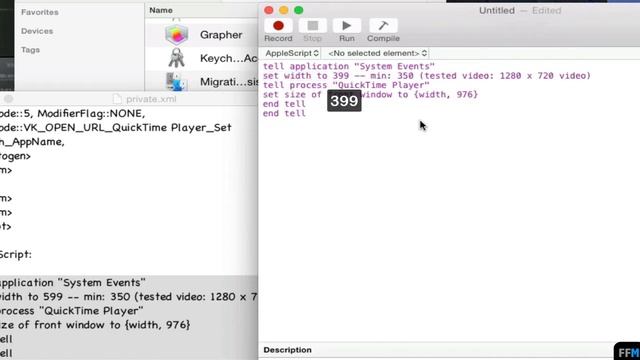
Task: Click the Description header in Script Editor
Action: [x=287, y=350]
